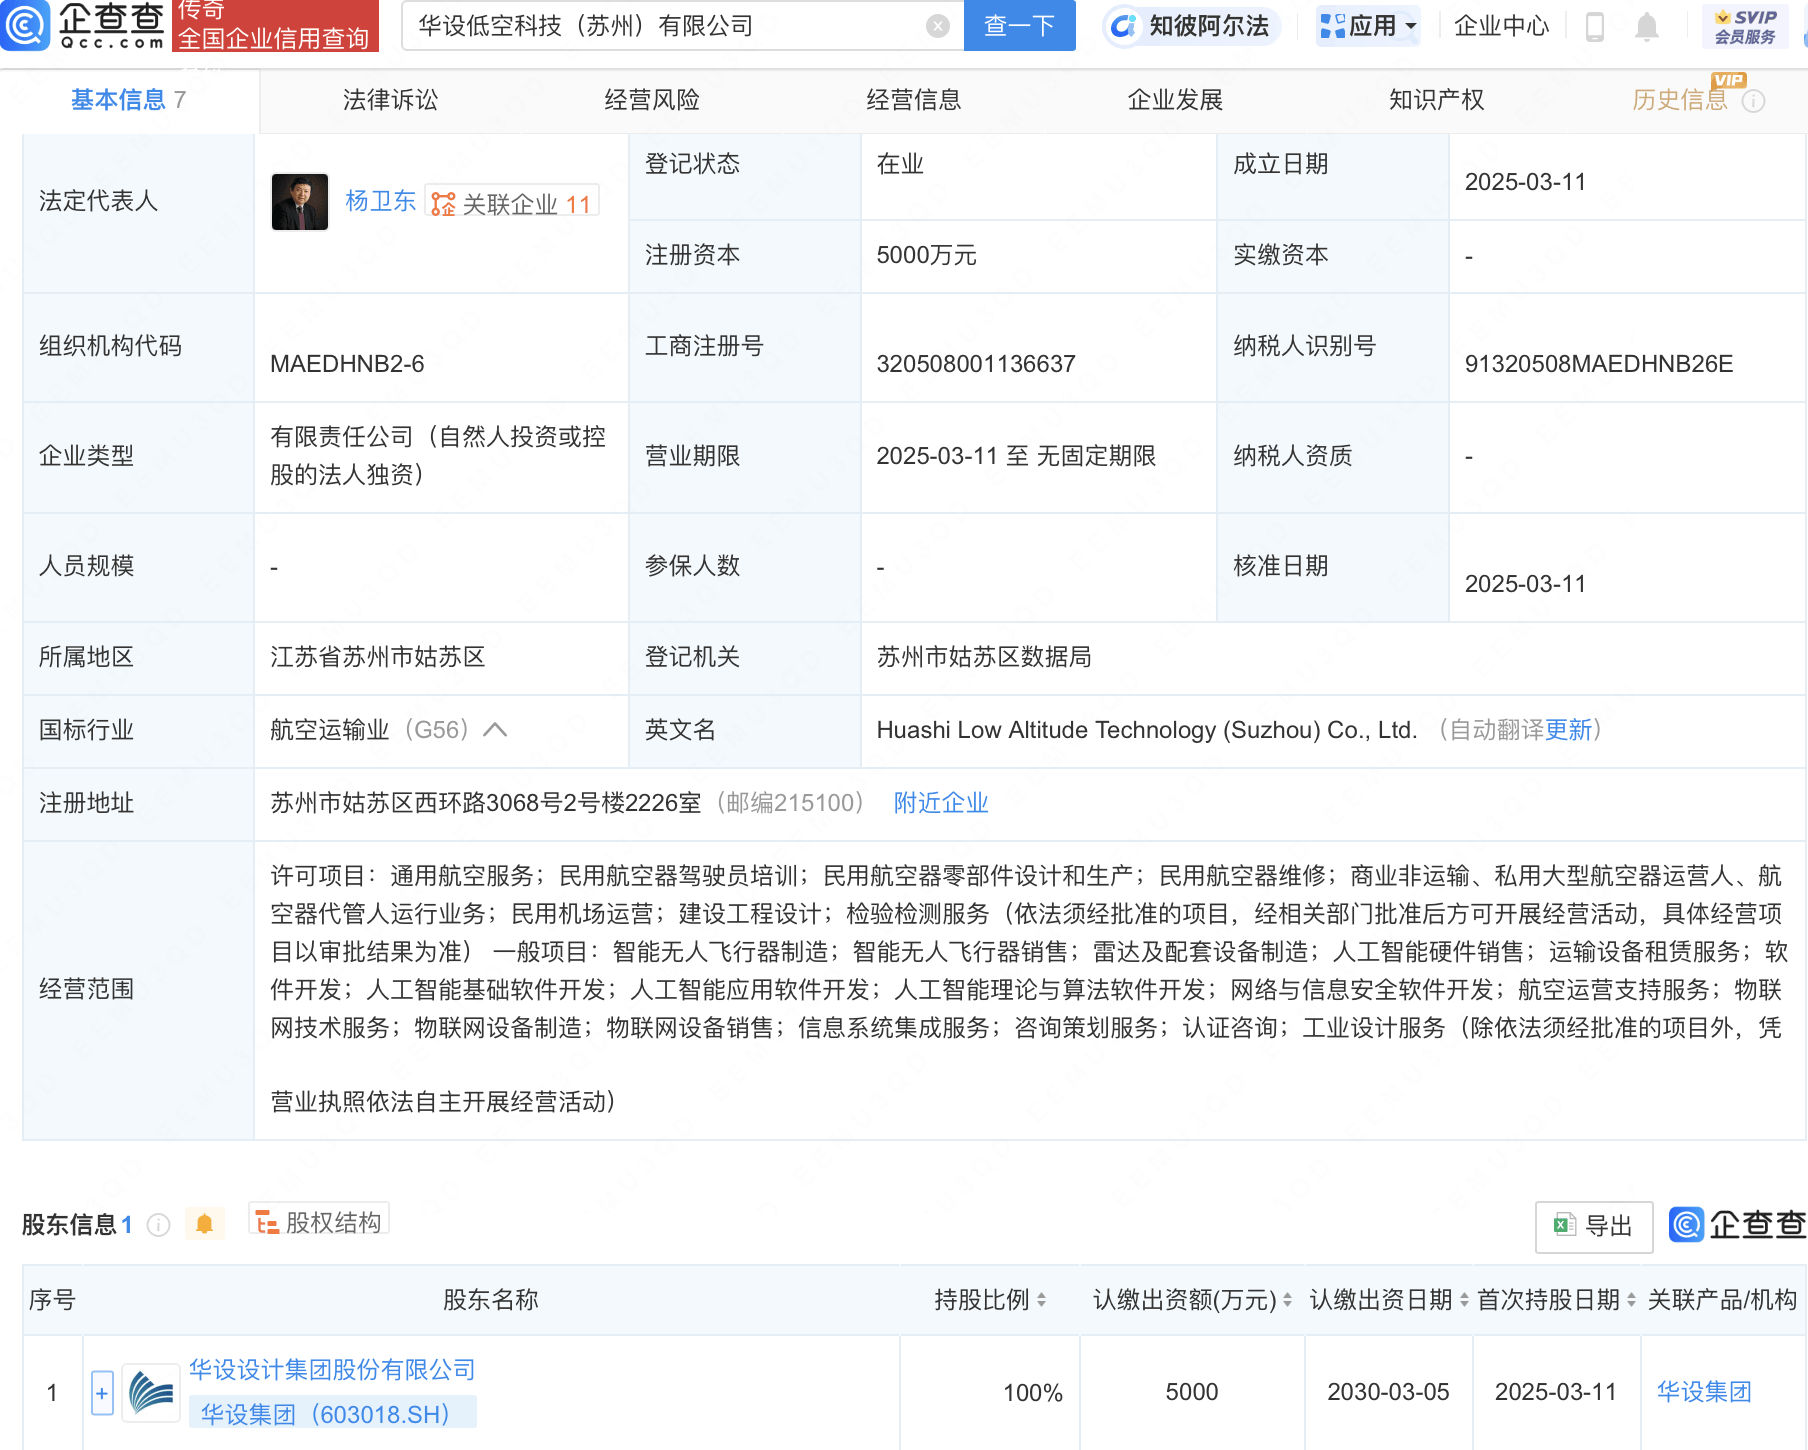Open SVIP member services badge
Image resolution: width=1808 pixels, height=1450 pixels.
coord(1745,26)
